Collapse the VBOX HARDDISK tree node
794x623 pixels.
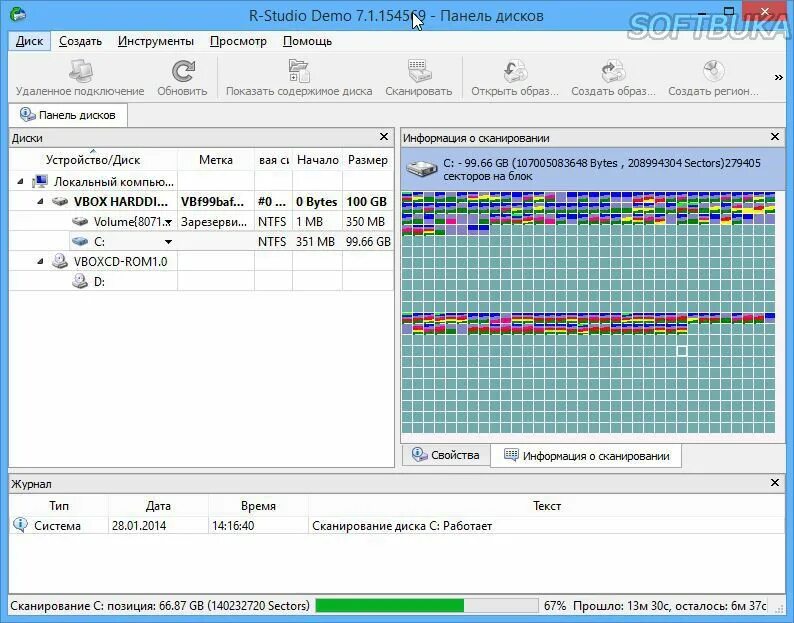[40, 202]
